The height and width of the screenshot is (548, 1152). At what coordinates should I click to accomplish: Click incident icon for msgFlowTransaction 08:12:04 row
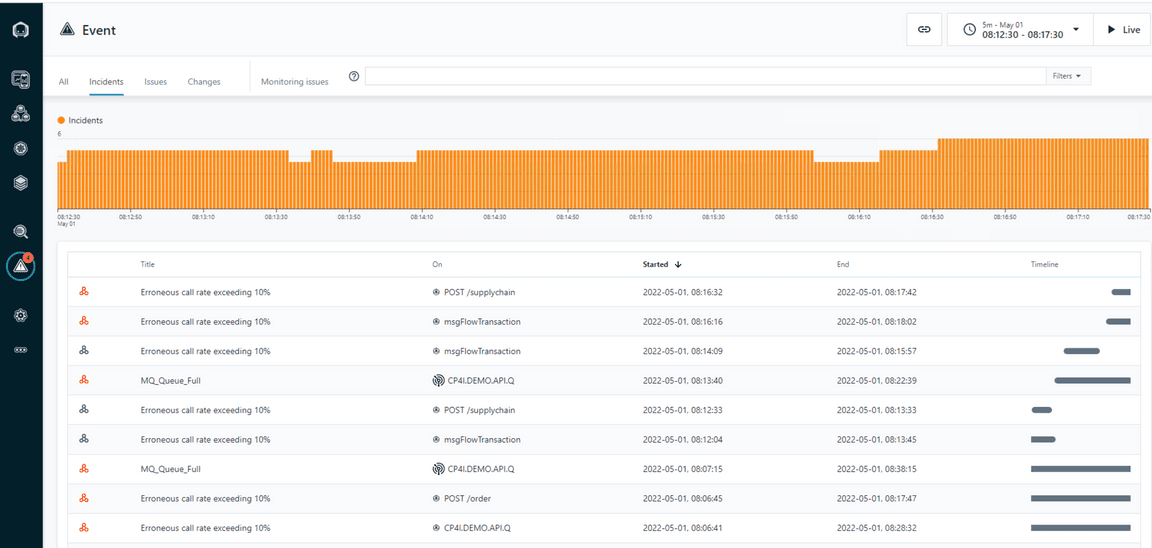(x=84, y=439)
